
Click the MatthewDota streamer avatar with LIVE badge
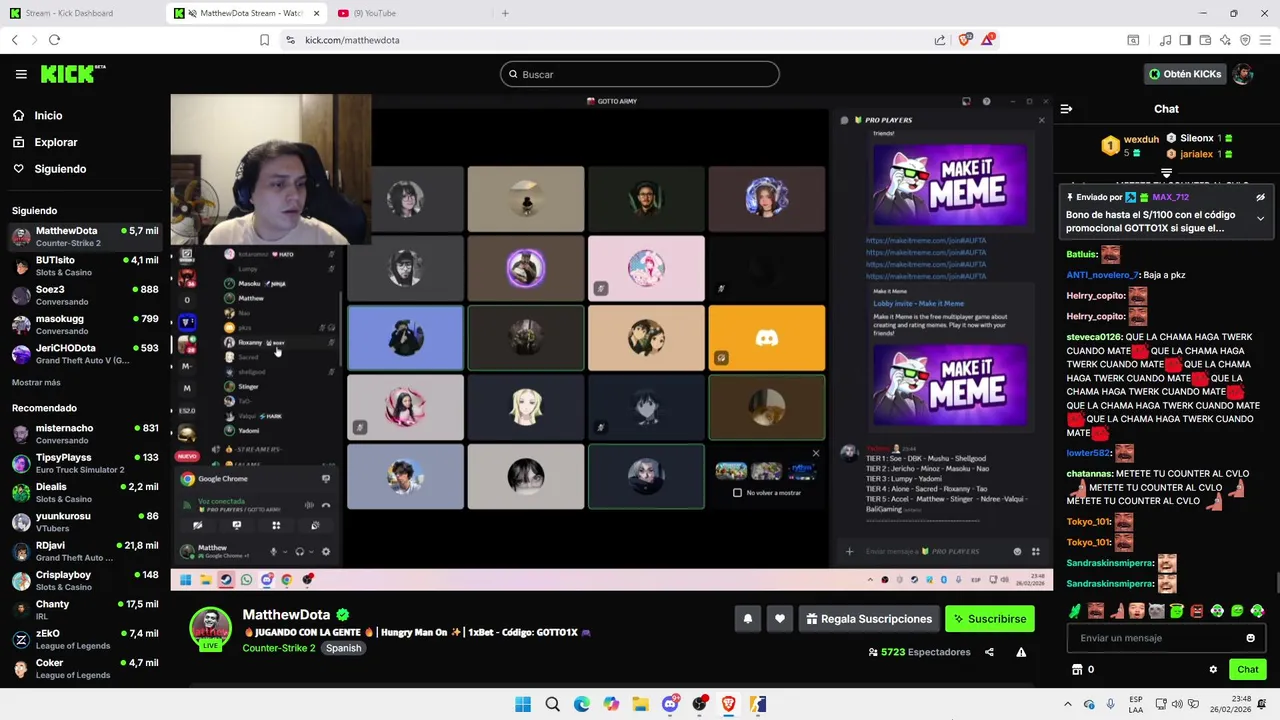coord(210,629)
